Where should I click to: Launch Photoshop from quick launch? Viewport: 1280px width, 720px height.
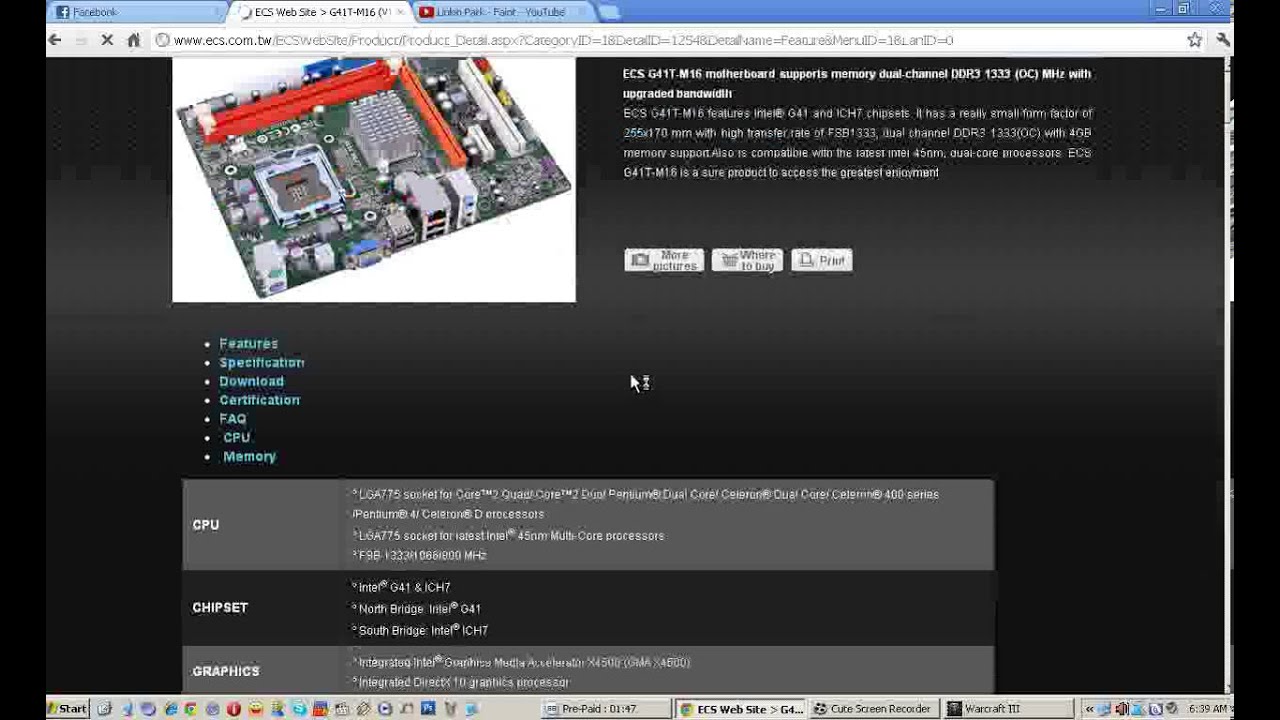coord(427,708)
